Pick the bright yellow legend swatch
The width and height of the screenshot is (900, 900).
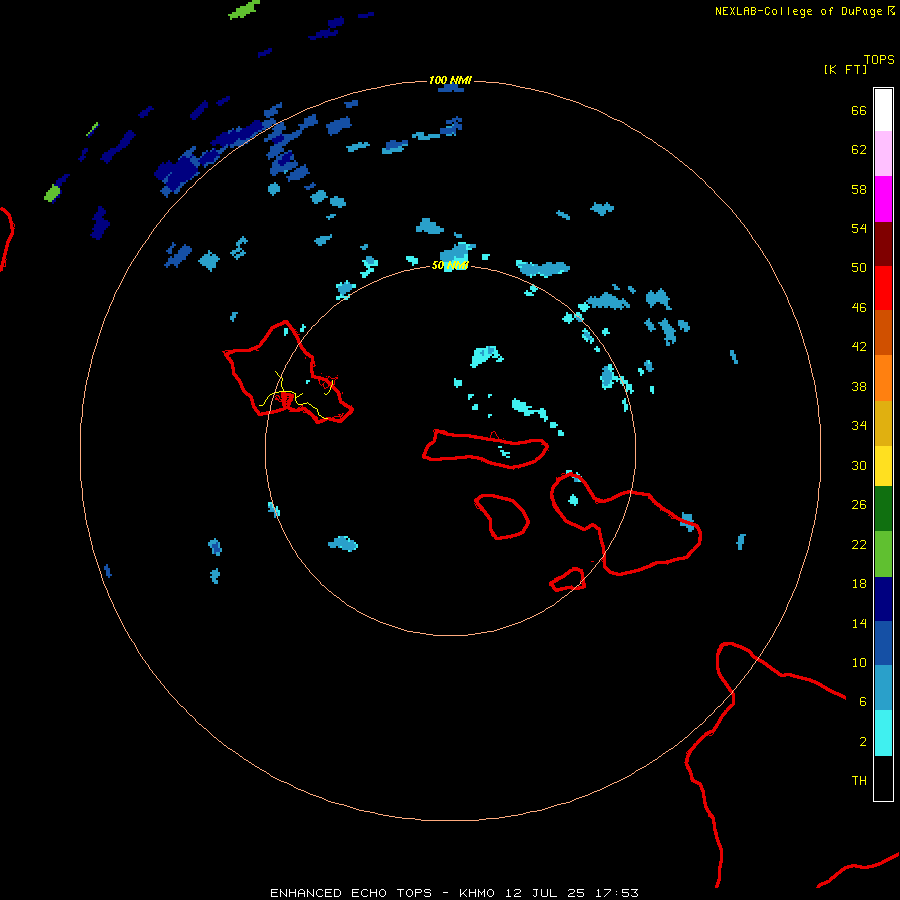(883, 466)
